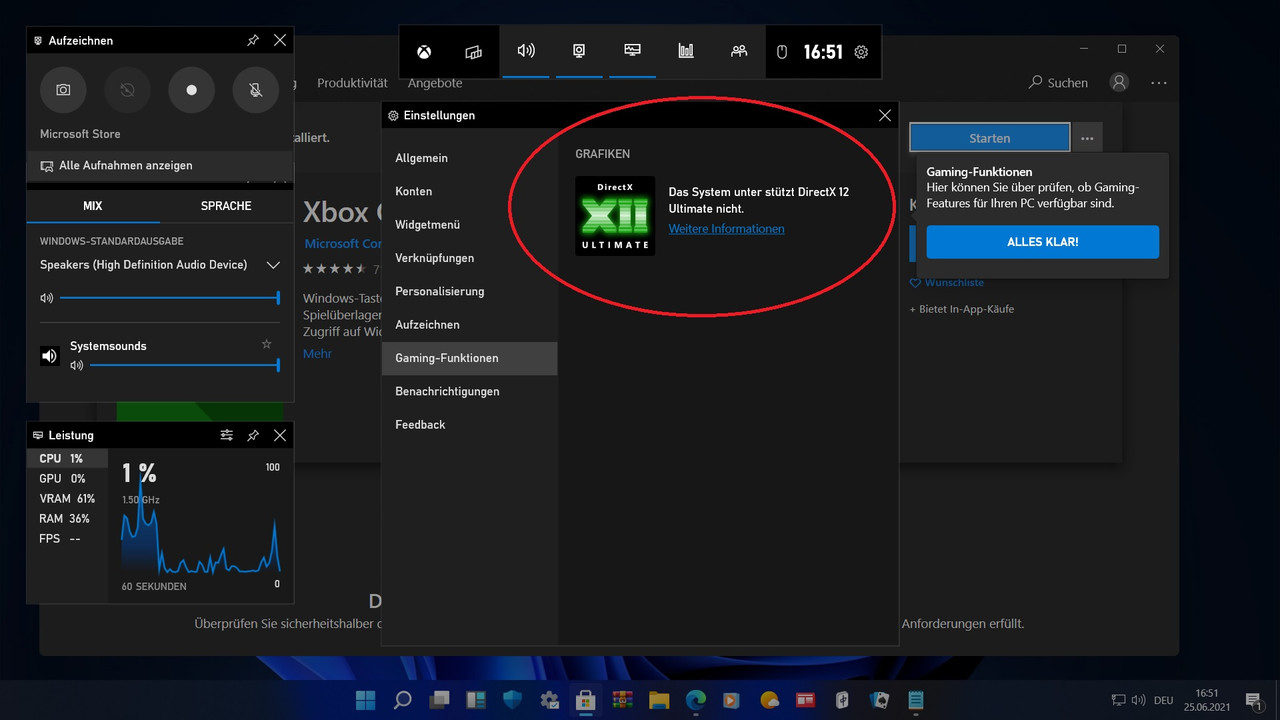Open the Angebote tab in Store
Screen dimensions: 1280x720
tap(435, 83)
